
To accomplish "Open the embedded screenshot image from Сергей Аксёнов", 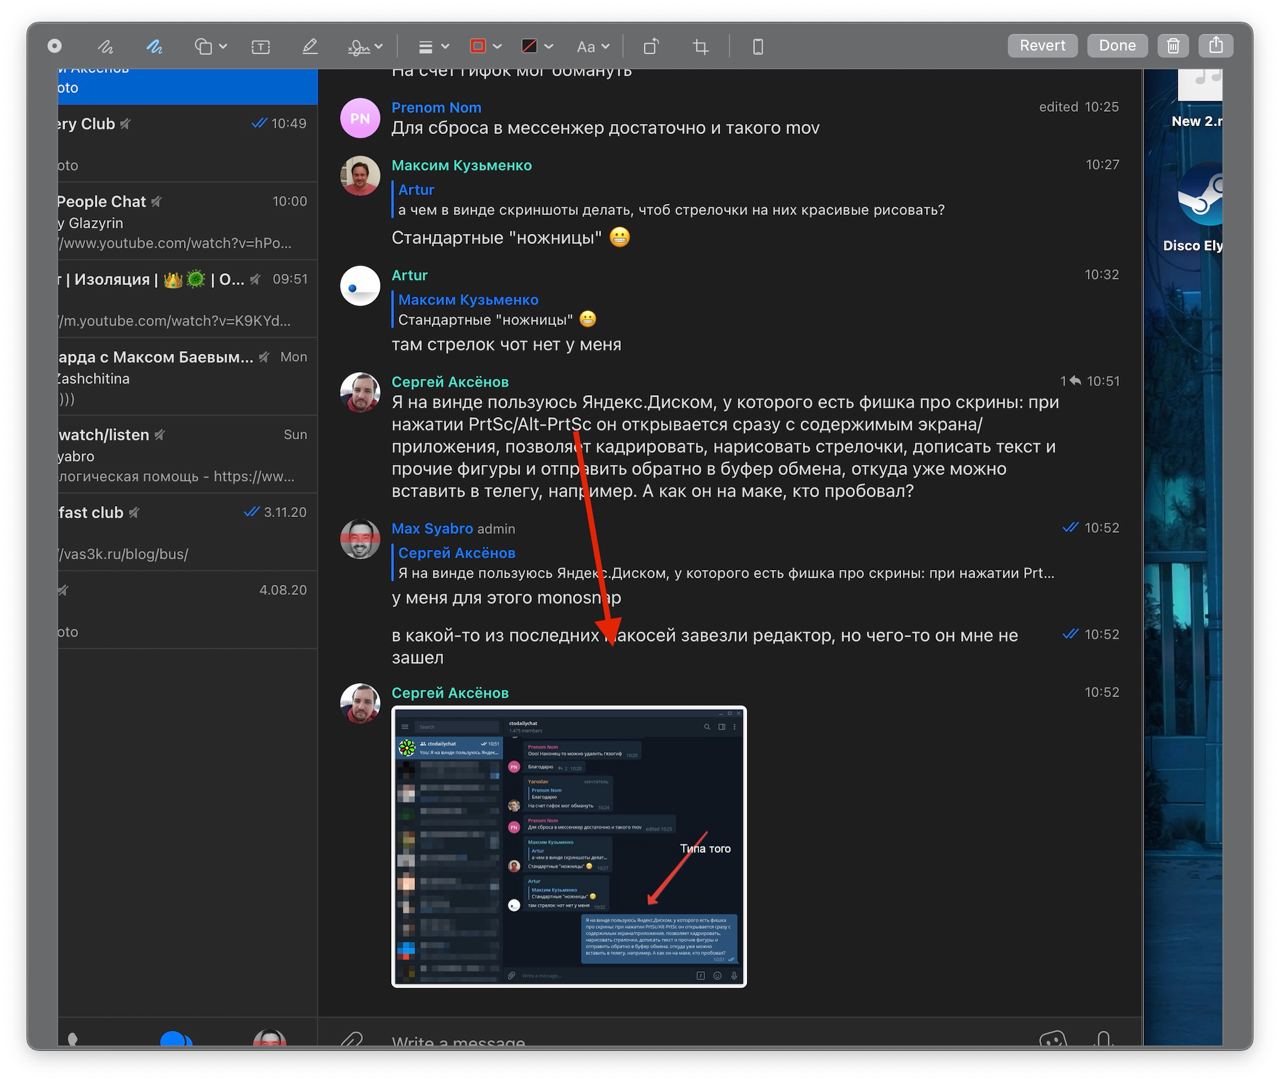I will 569,847.
